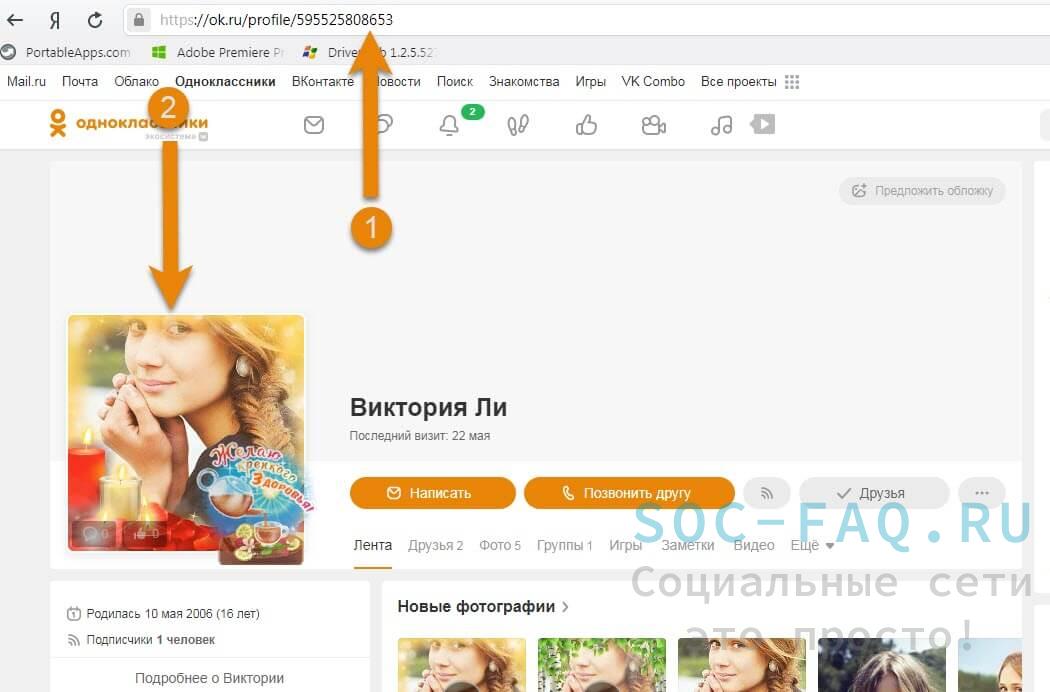This screenshot has width=1050, height=692.
Task: Reload the page with the refresh icon
Action: [x=95, y=20]
